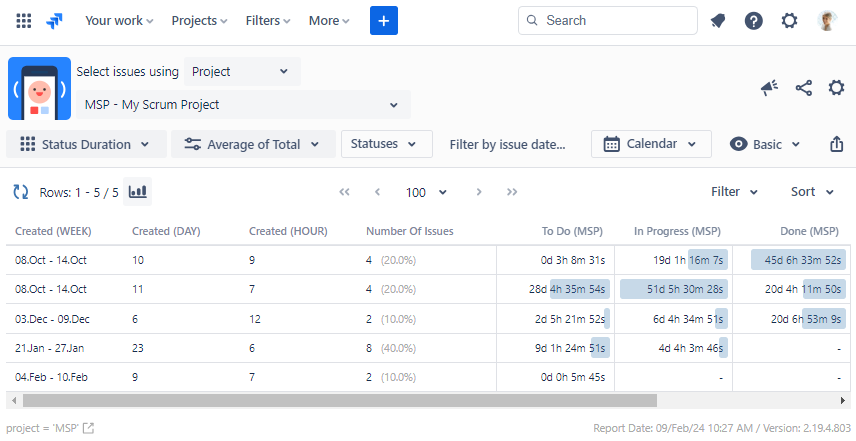Open the app switcher grid icon
This screenshot has width=856, height=441.
click(23, 21)
